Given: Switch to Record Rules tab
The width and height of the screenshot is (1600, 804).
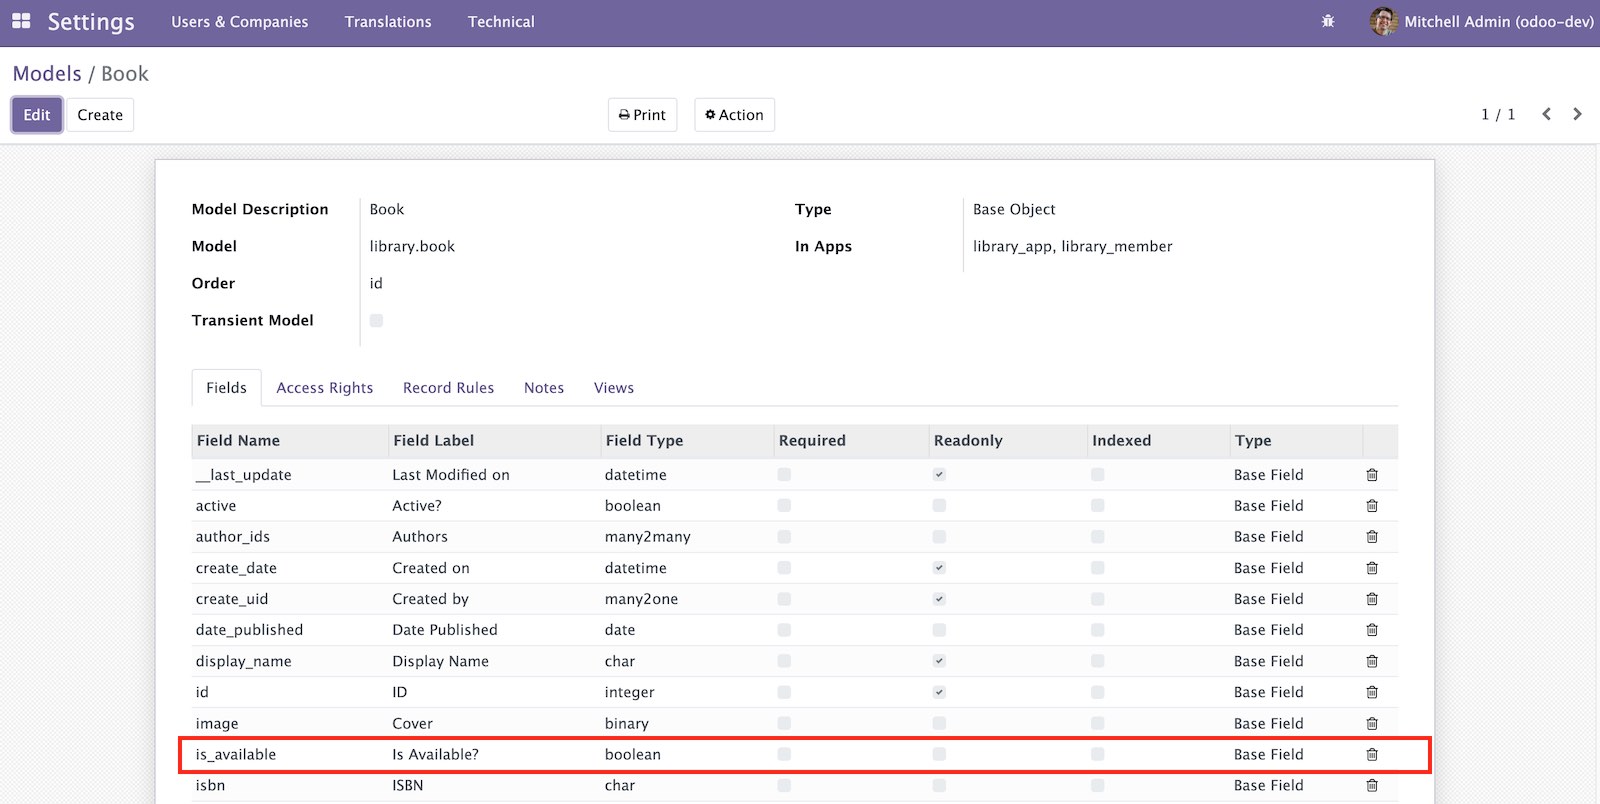Looking at the screenshot, I should point(448,388).
